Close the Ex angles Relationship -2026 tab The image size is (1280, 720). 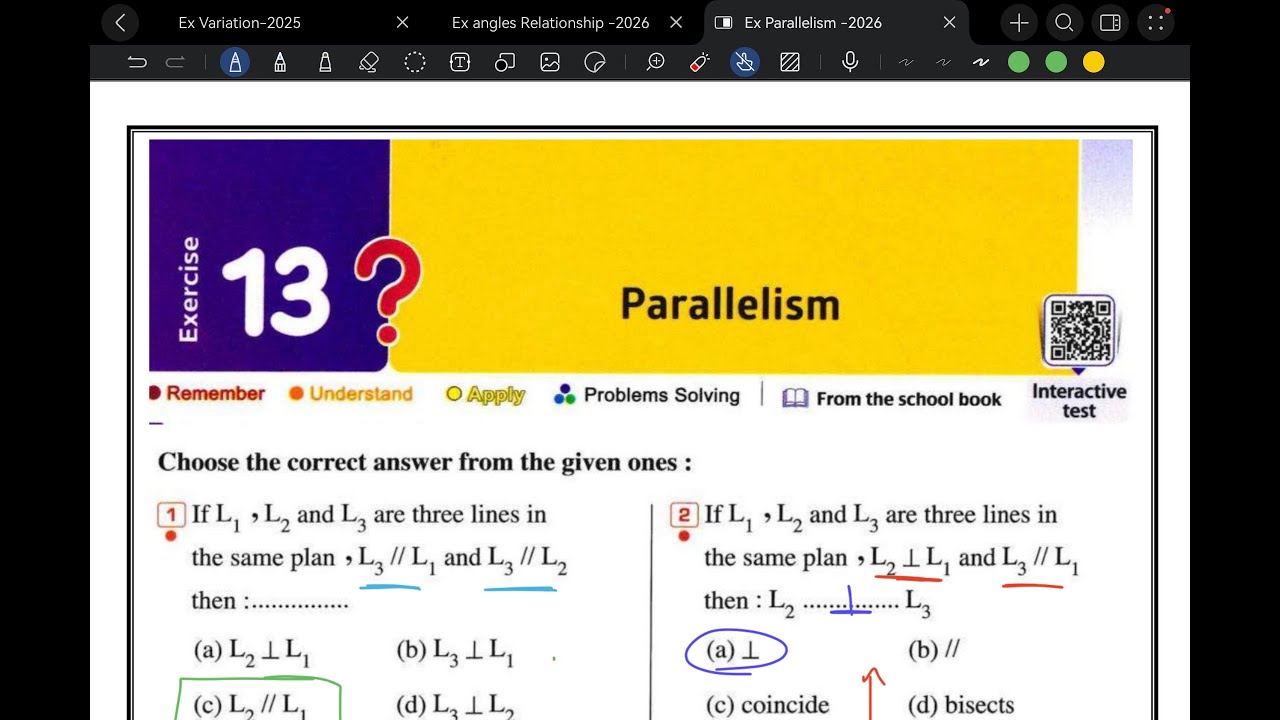(676, 22)
